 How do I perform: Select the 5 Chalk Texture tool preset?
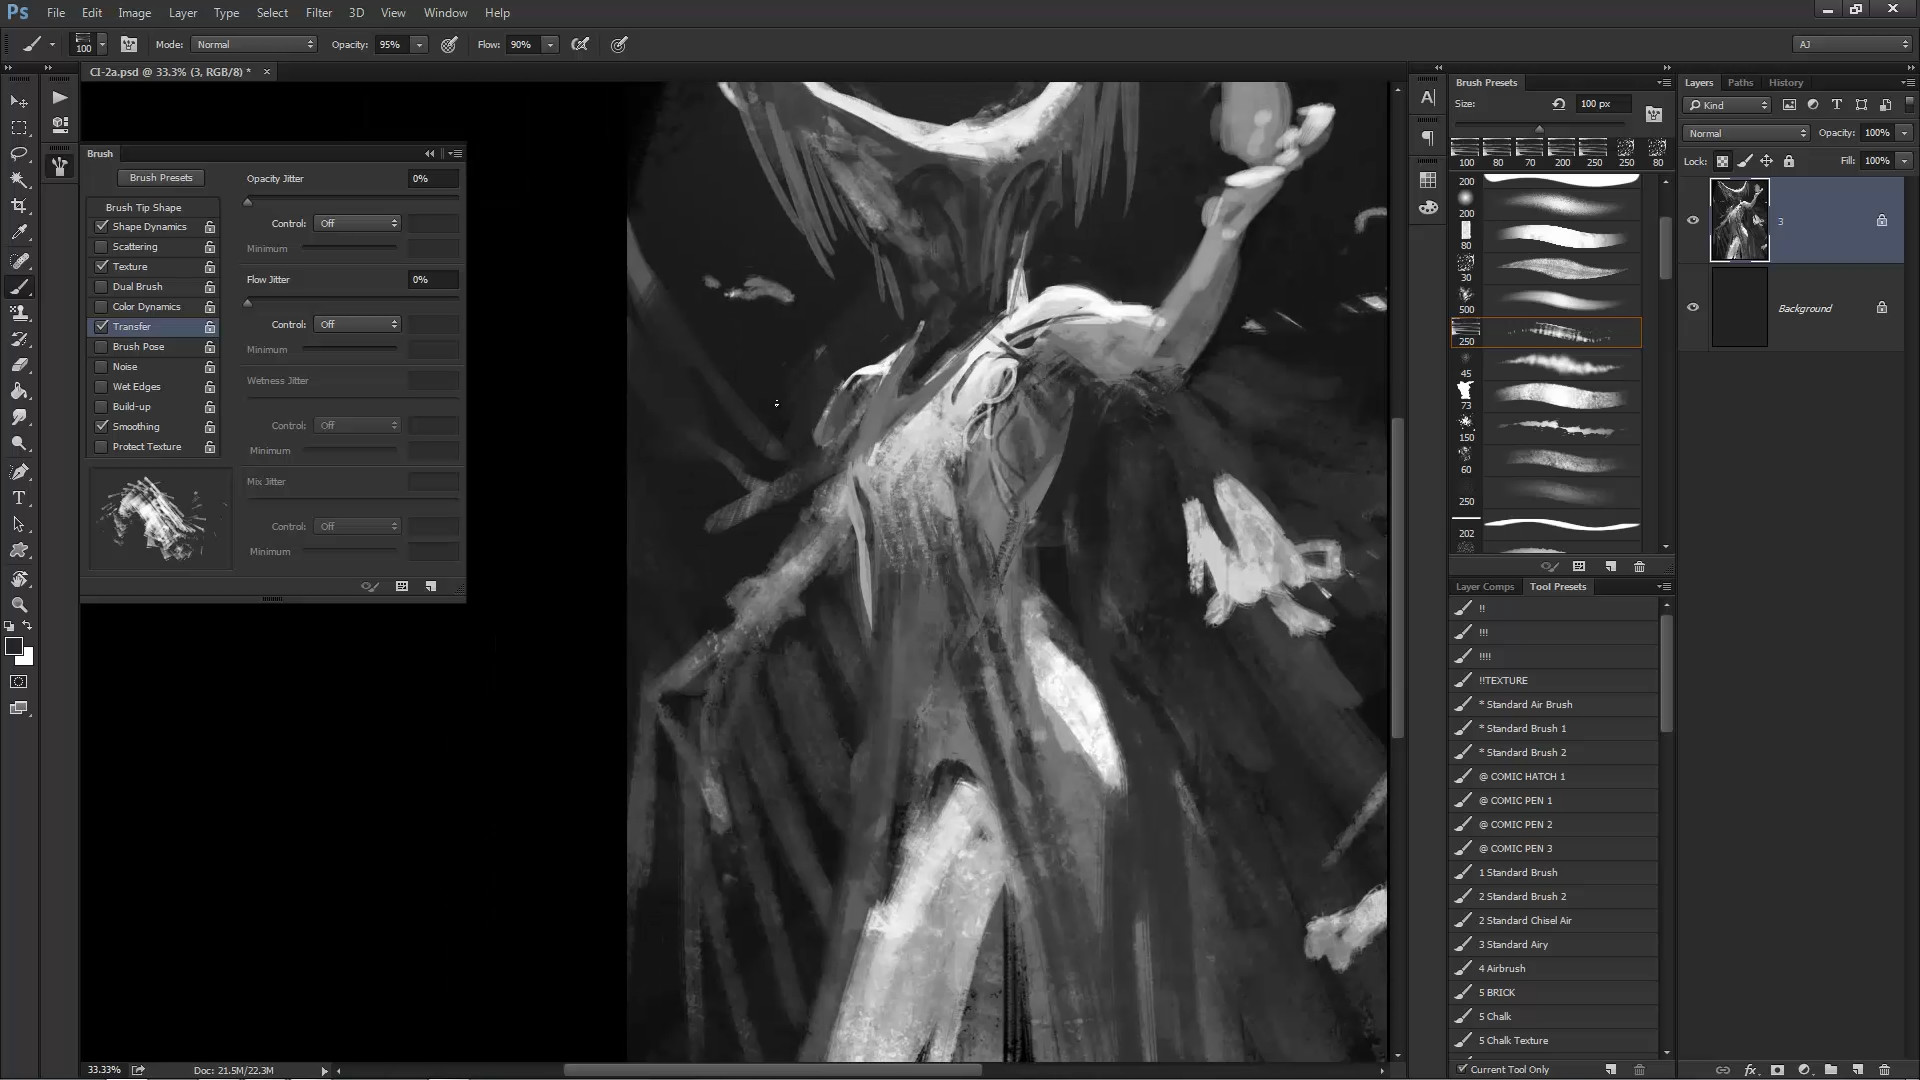click(1513, 1041)
